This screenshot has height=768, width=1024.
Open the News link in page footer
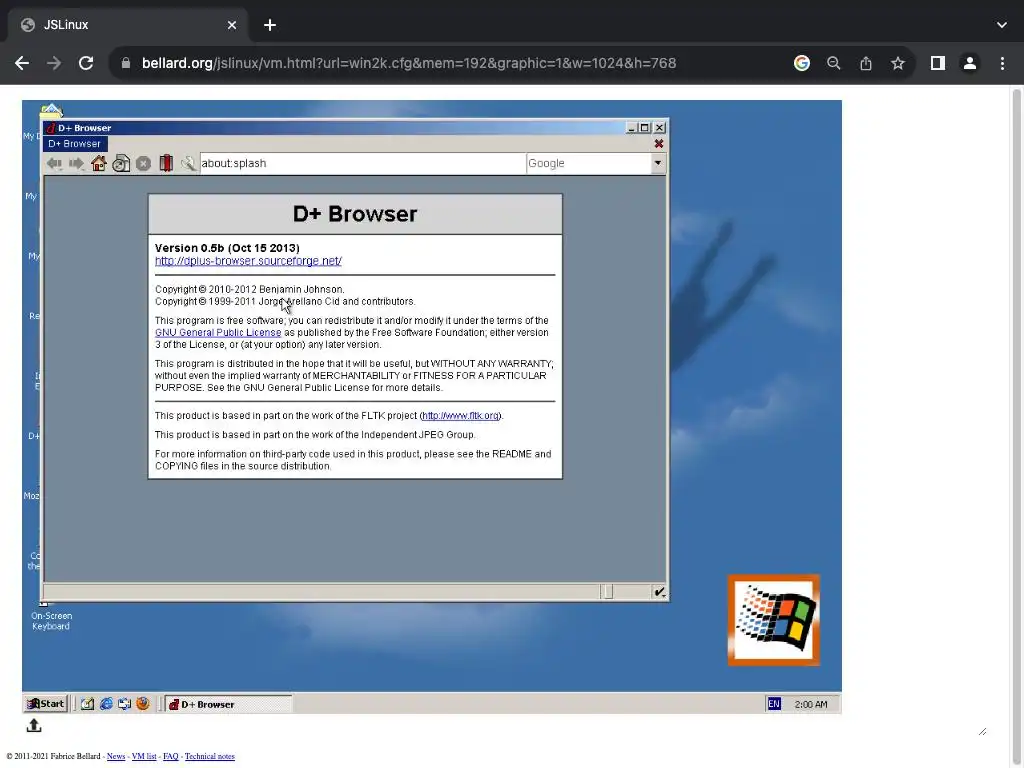pyautogui.click(x=116, y=756)
